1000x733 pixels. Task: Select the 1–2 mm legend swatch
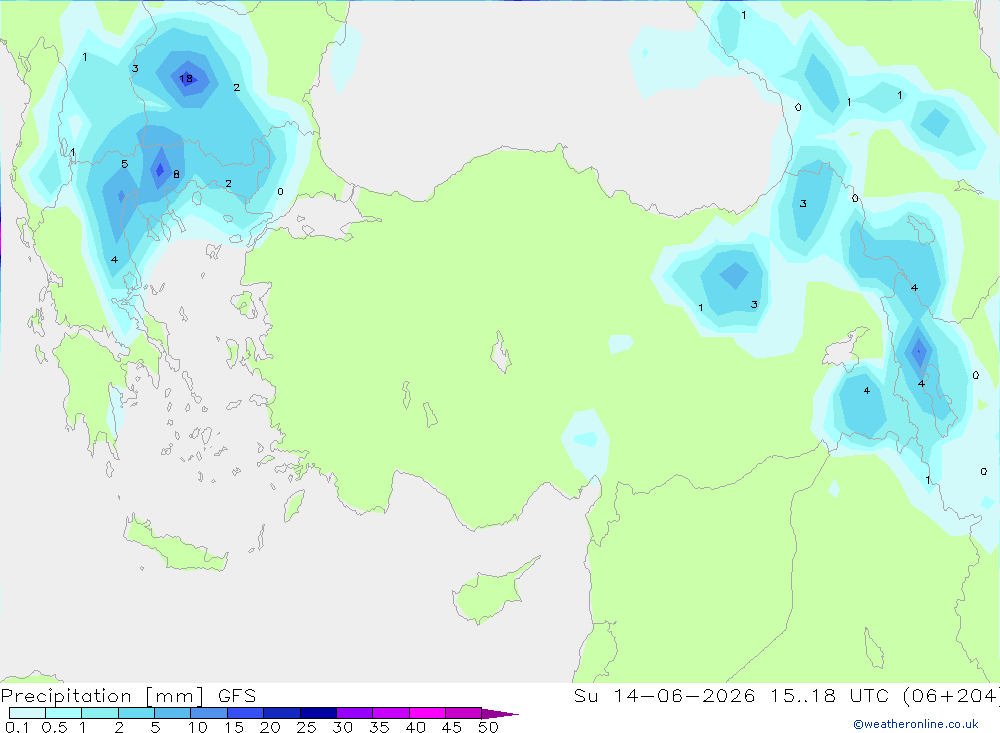tap(99, 713)
